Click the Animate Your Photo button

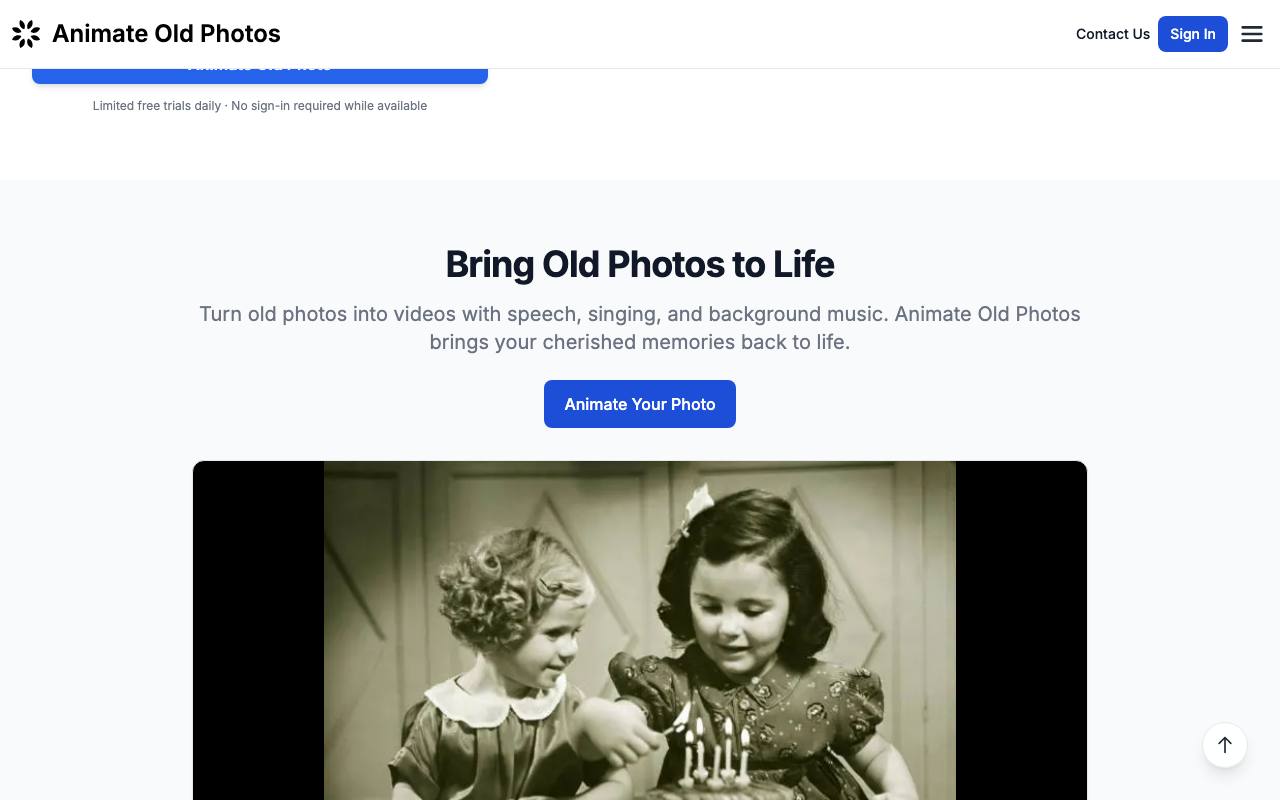click(x=640, y=404)
